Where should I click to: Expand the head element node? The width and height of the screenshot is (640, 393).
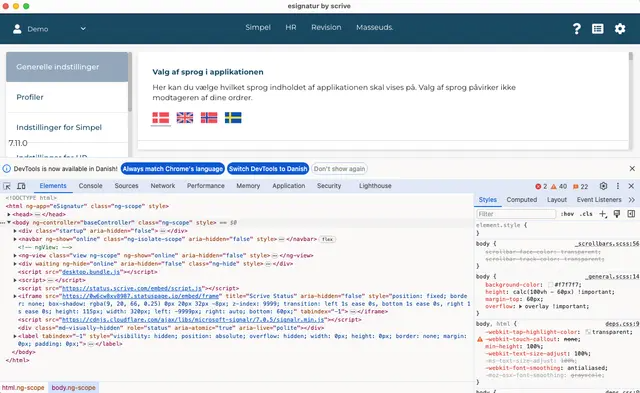pos(9,214)
